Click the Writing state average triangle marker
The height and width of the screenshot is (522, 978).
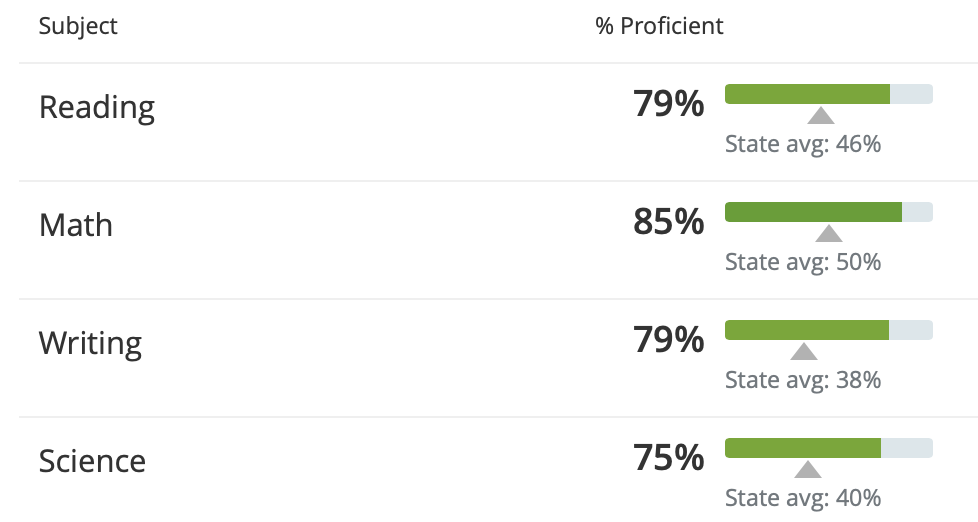pos(804,352)
